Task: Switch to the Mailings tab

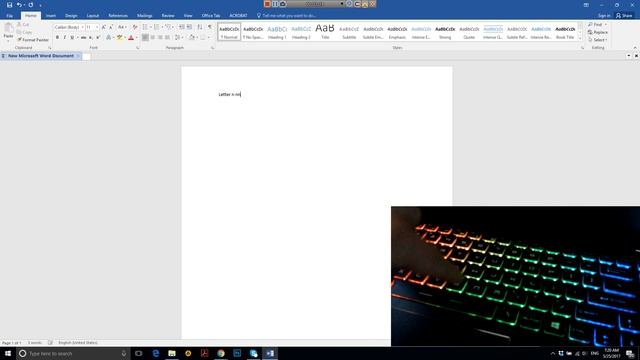Action: [x=144, y=16]
